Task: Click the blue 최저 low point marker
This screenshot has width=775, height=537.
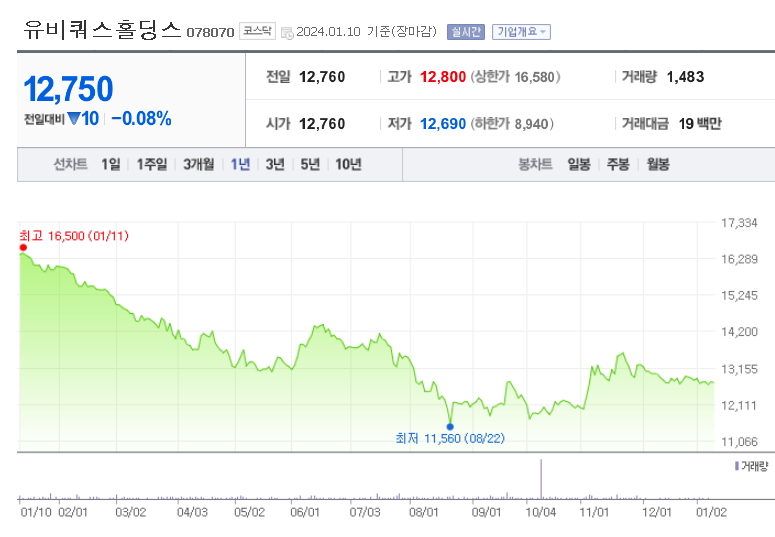Action: 450,427
